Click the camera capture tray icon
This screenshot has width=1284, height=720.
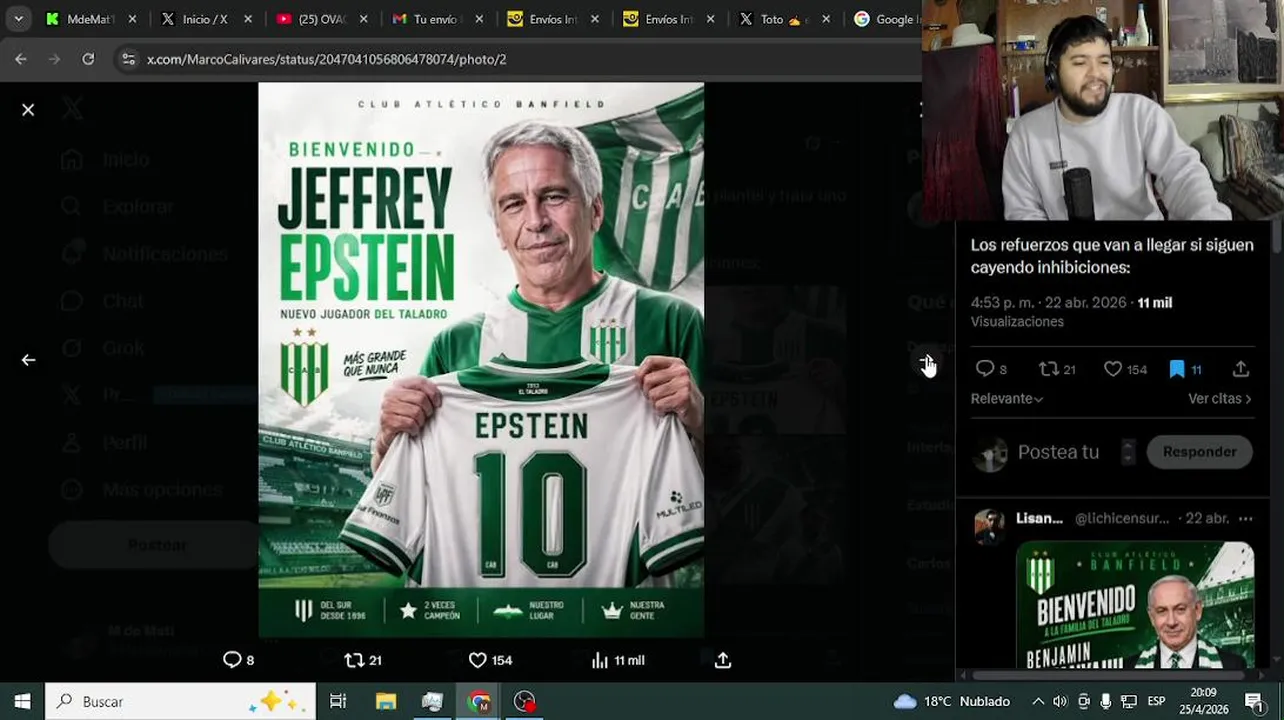(1084, 701)
